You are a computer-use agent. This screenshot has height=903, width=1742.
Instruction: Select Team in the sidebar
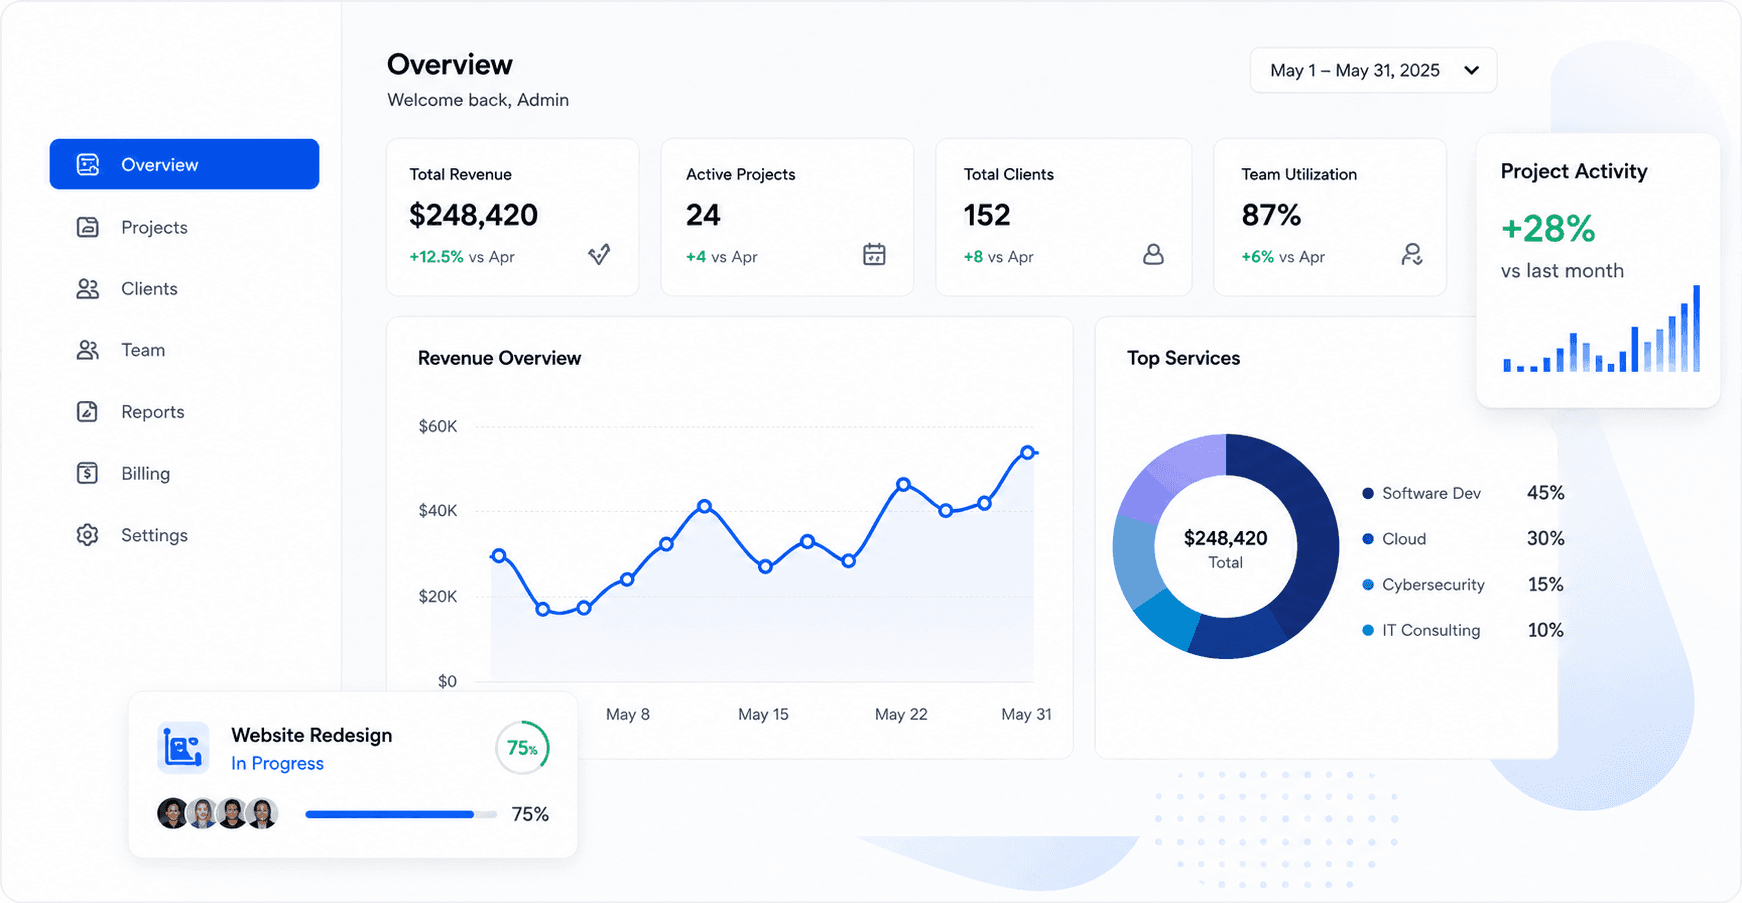pyautogui.click(x=143, y=350)
